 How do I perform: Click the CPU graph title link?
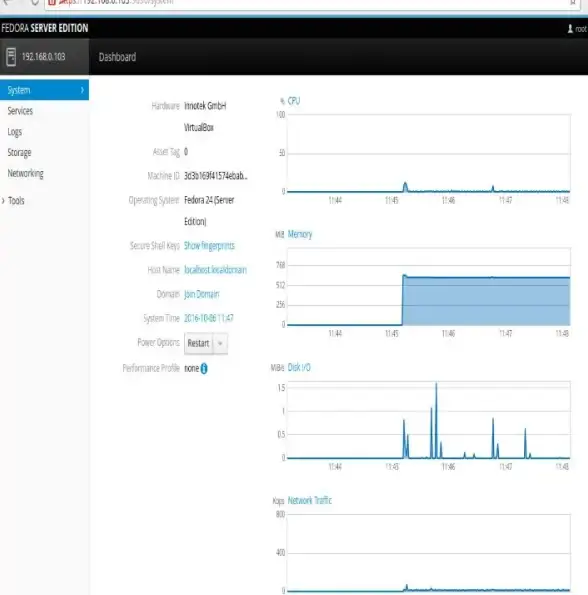(294, 101)
